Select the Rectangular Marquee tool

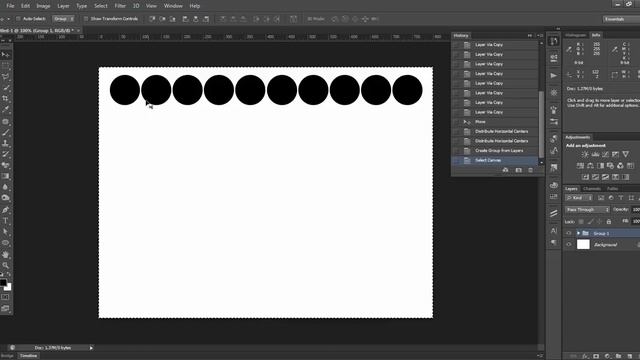coord(5,66)
